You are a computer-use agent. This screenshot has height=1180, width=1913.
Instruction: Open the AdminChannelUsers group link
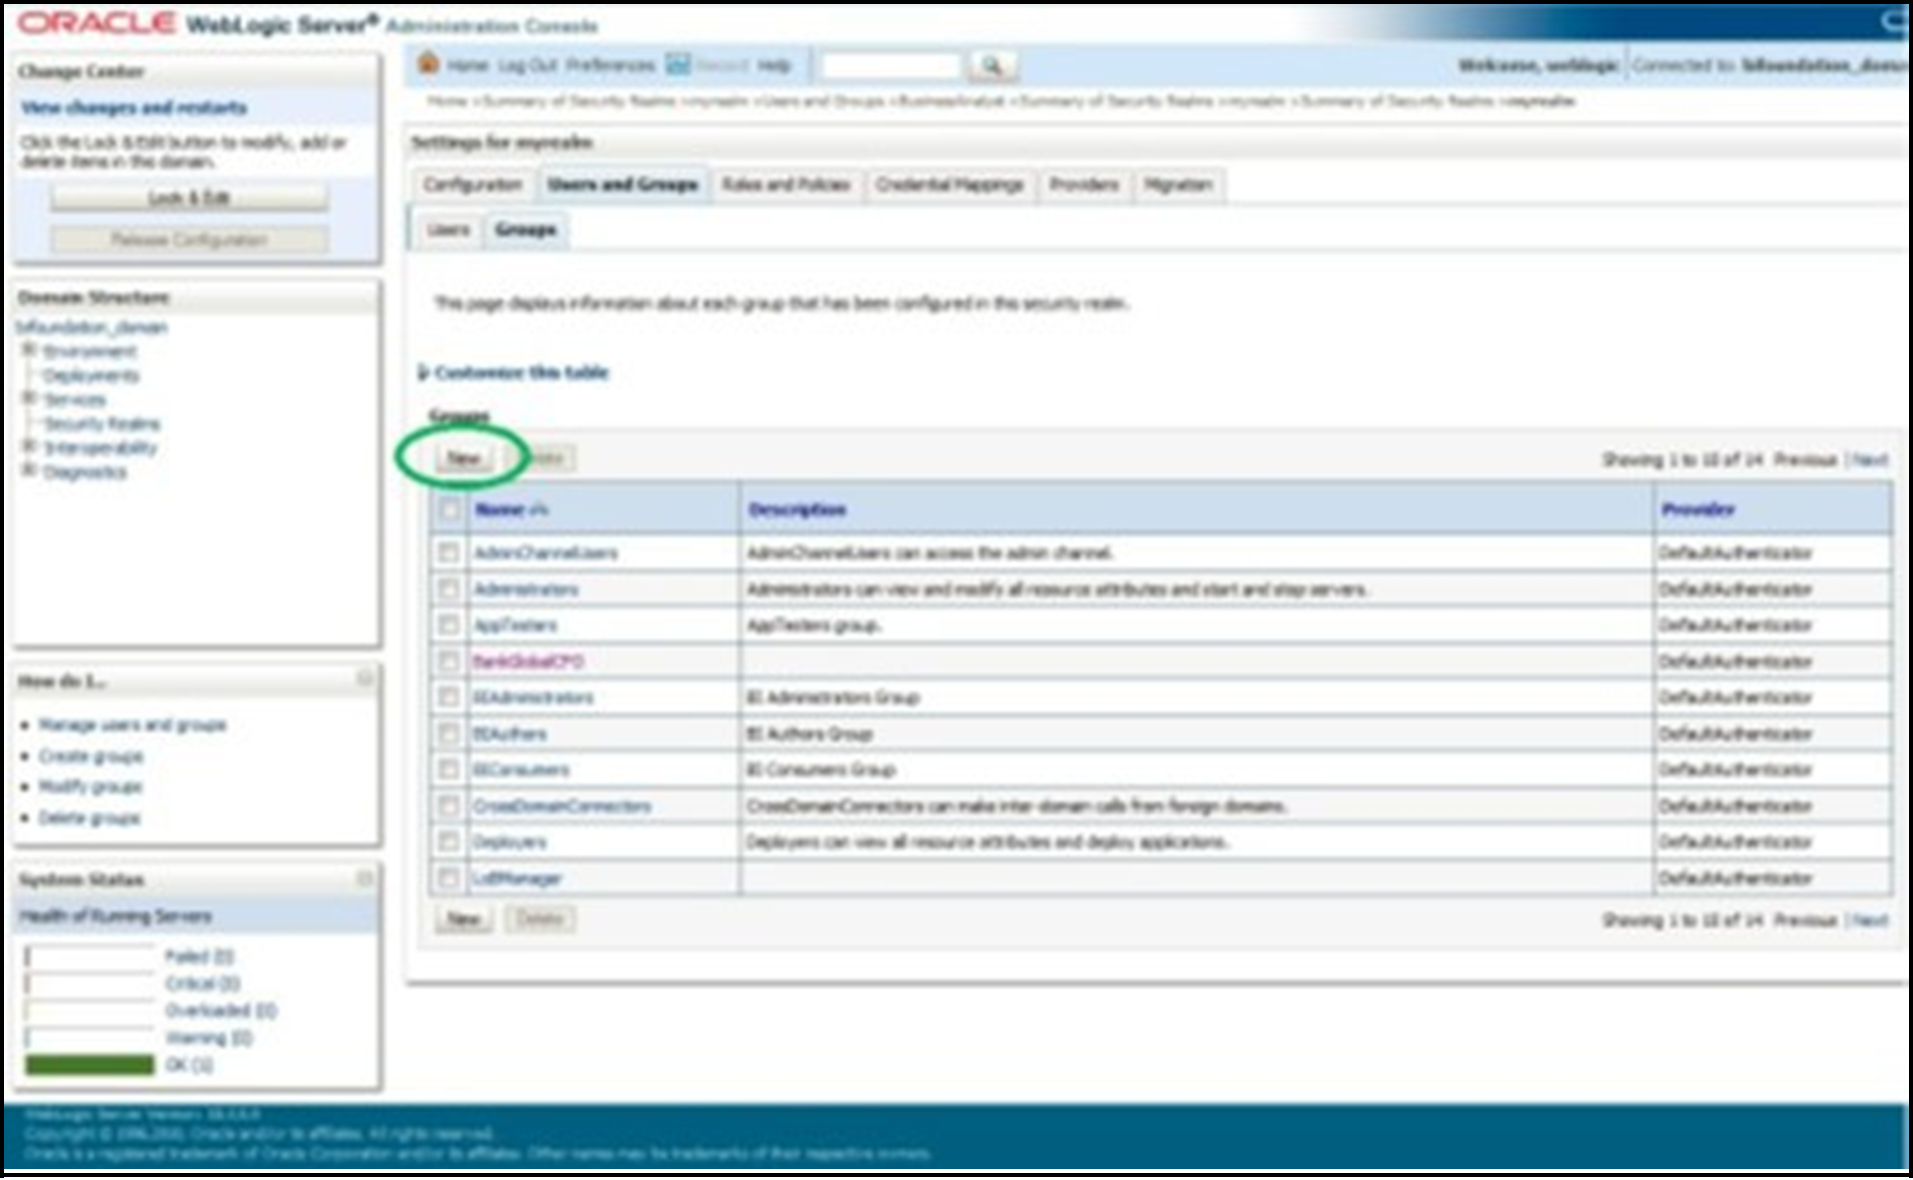click(545, 553)
